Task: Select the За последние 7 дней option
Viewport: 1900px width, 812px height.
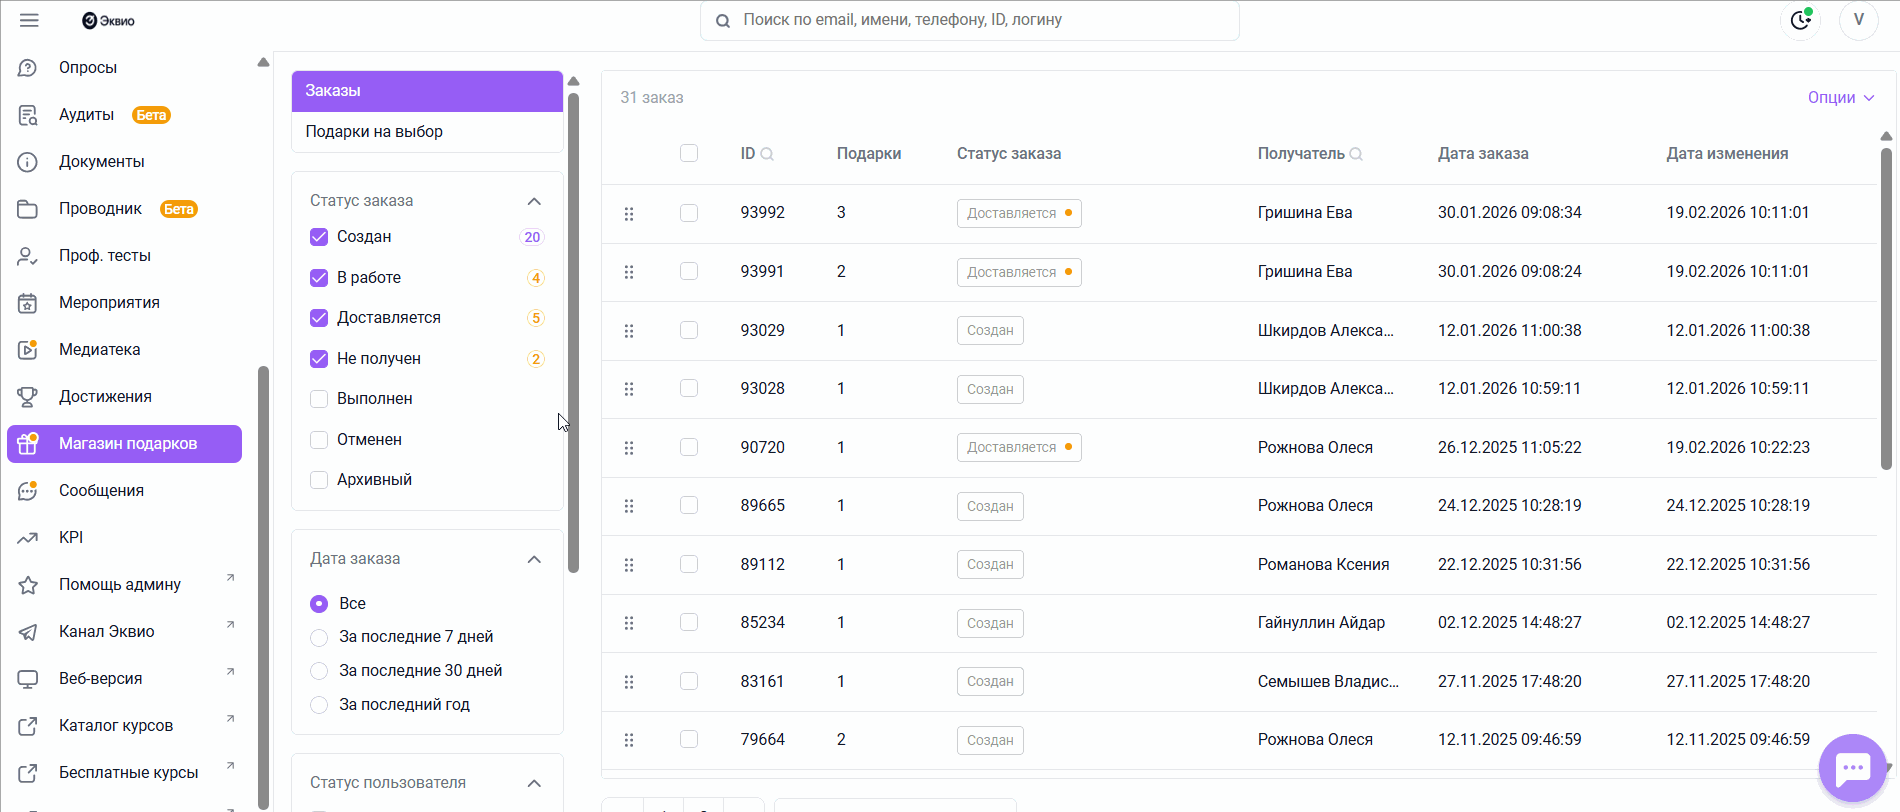Action: coord(319,637)
